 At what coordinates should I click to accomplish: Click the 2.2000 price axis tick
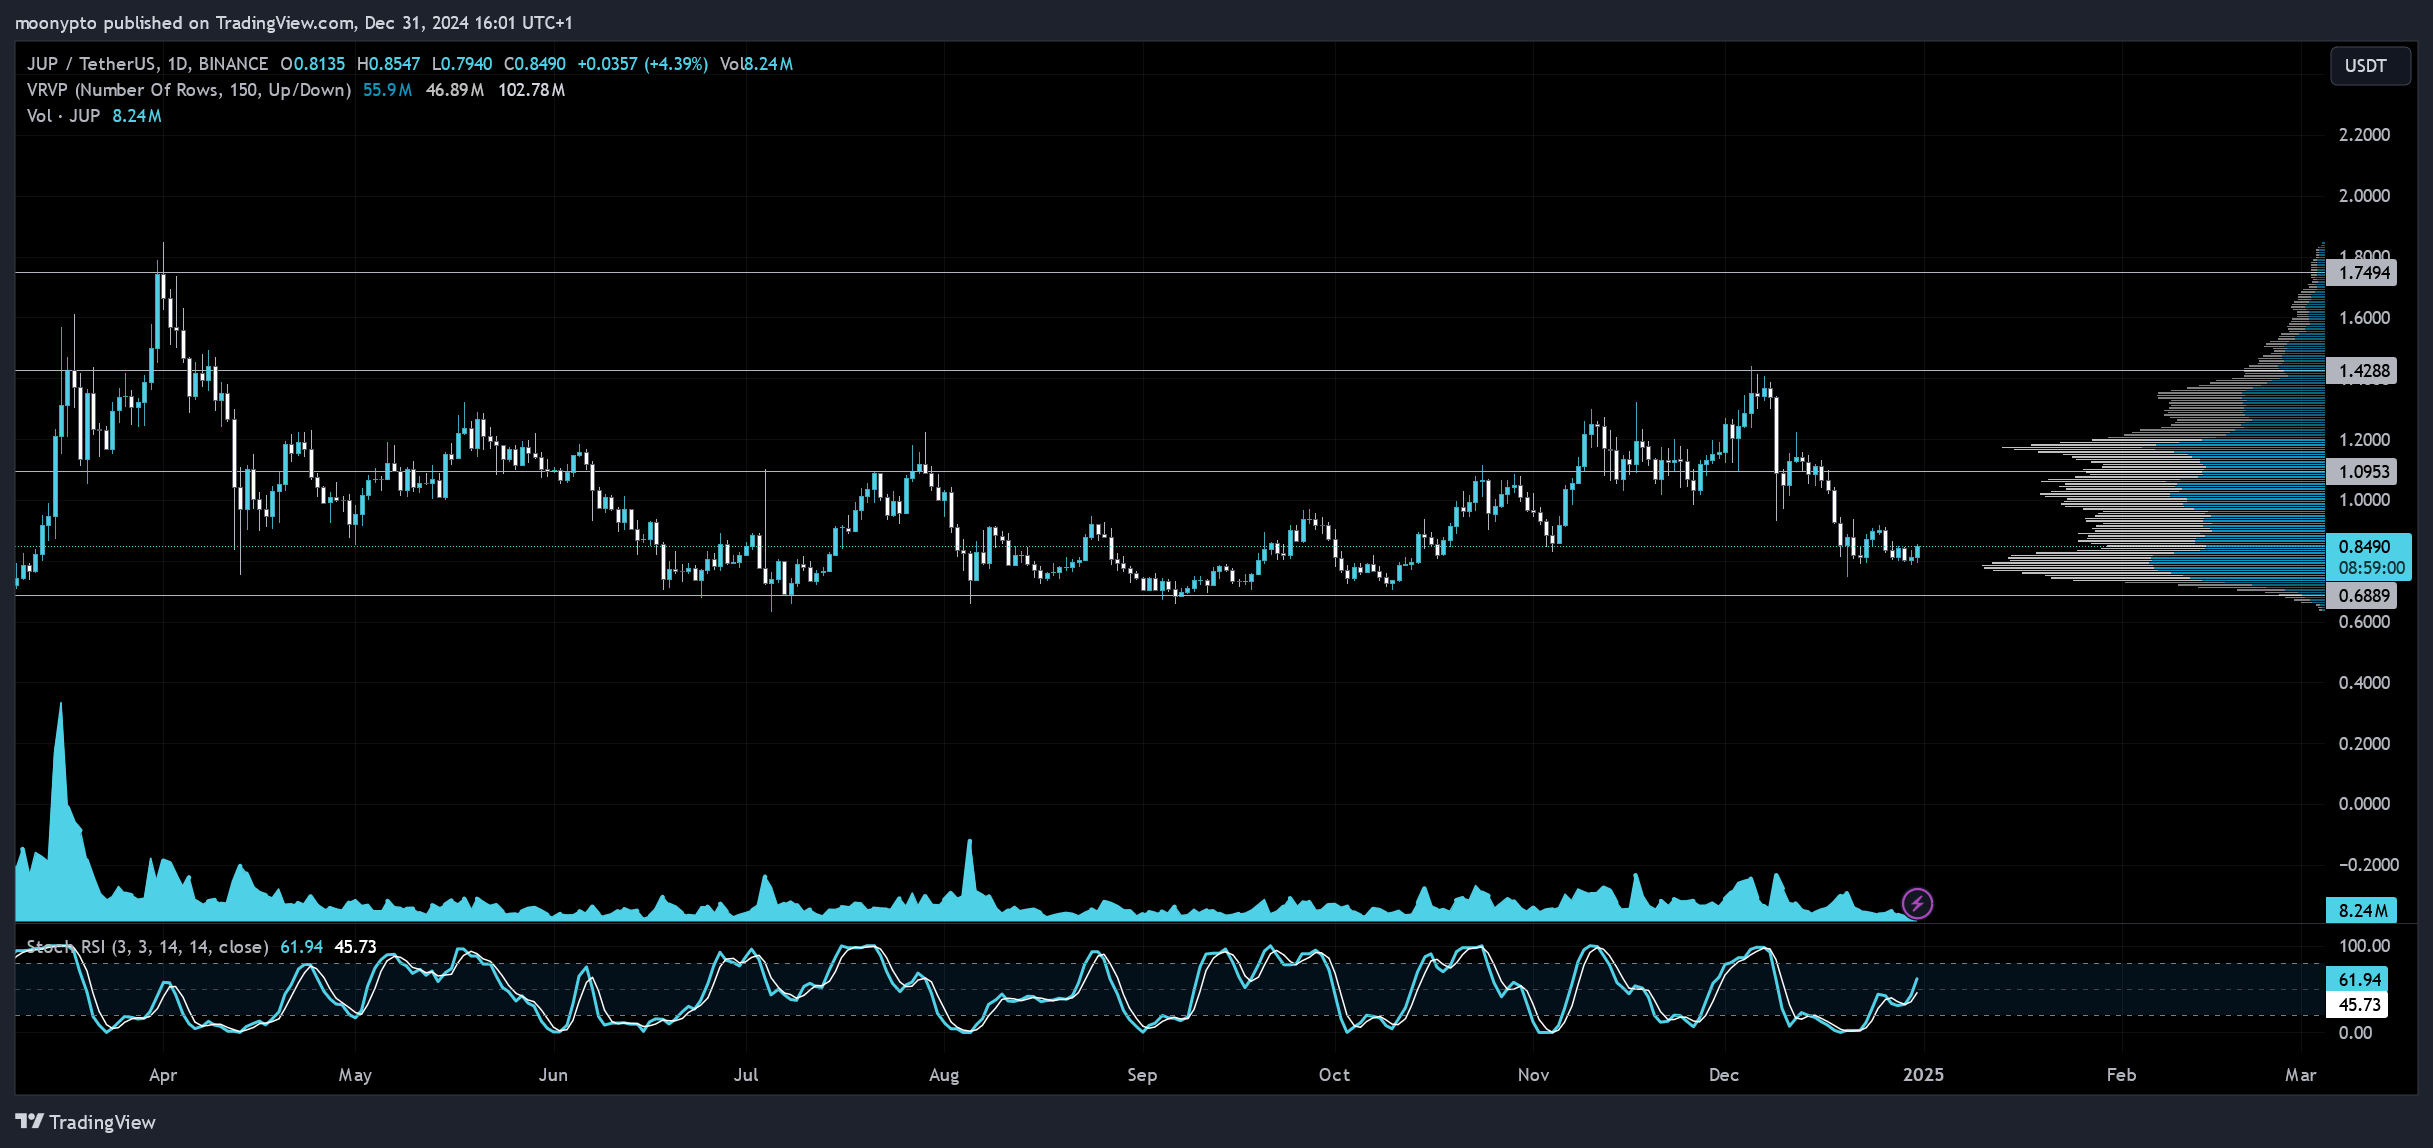pyautogui.click(x=2364, y=135)
